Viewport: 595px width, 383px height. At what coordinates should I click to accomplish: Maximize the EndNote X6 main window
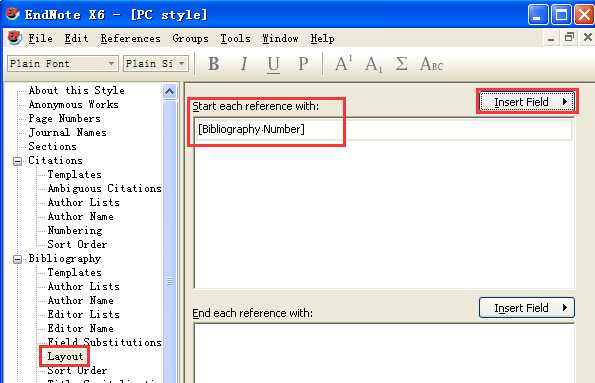coord(561,15)
